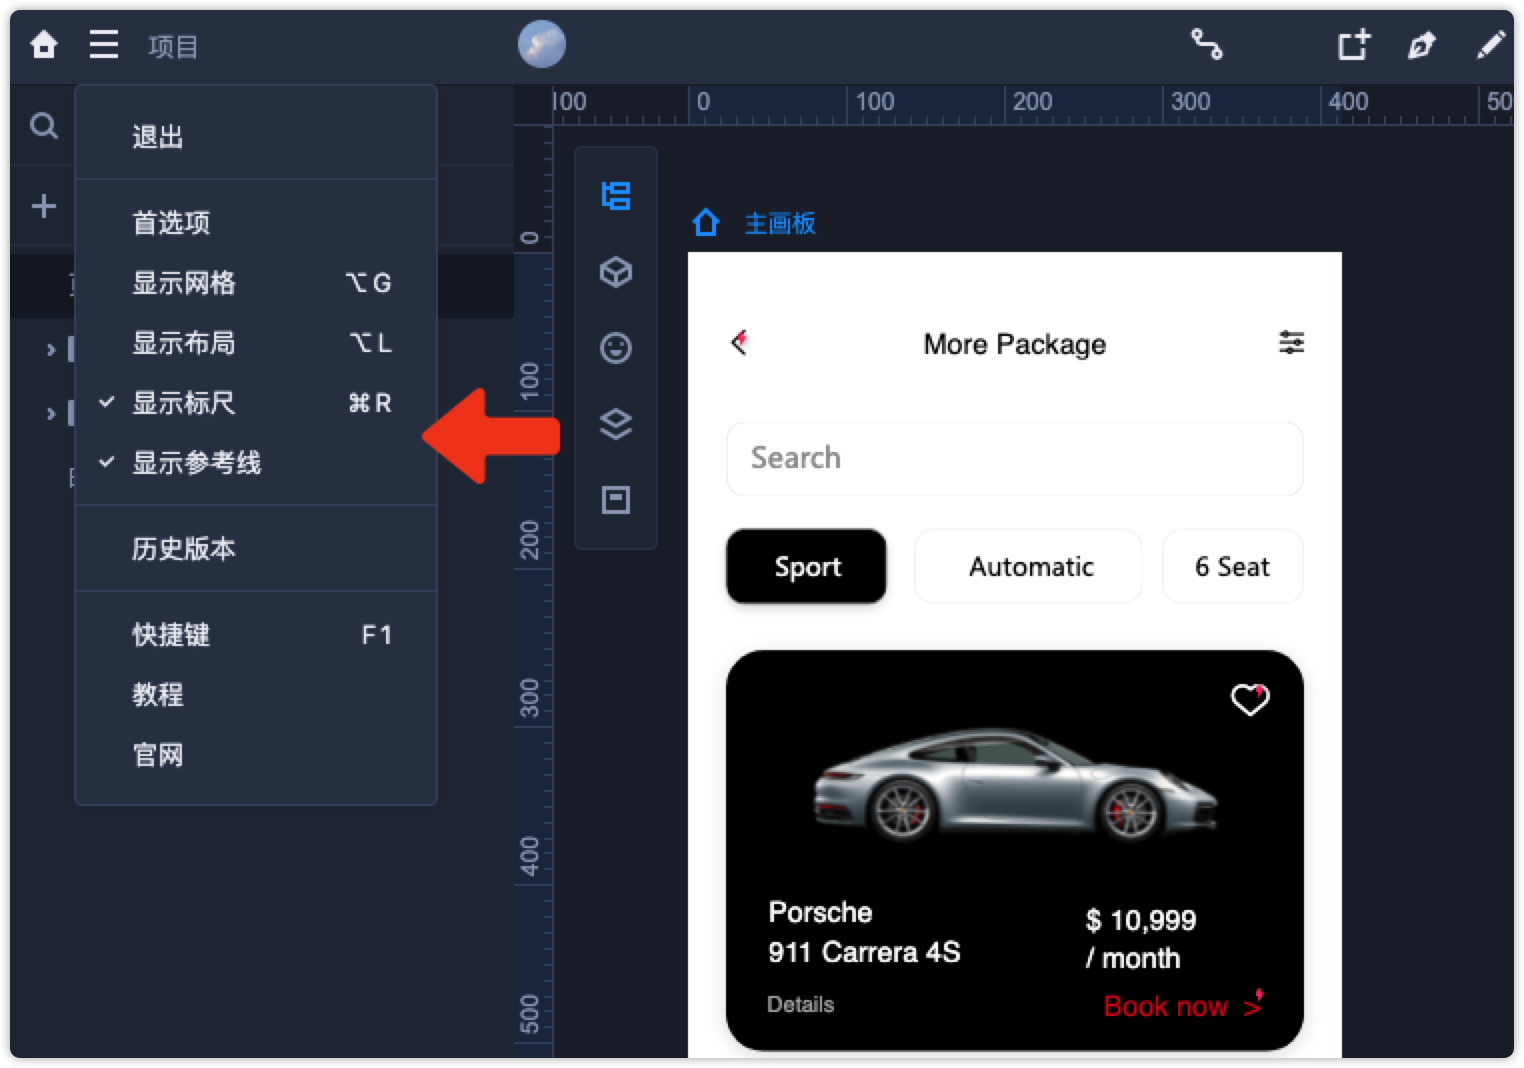Click the More Package title text
1524x1068 pixels.
click(x=1014, y=344)
